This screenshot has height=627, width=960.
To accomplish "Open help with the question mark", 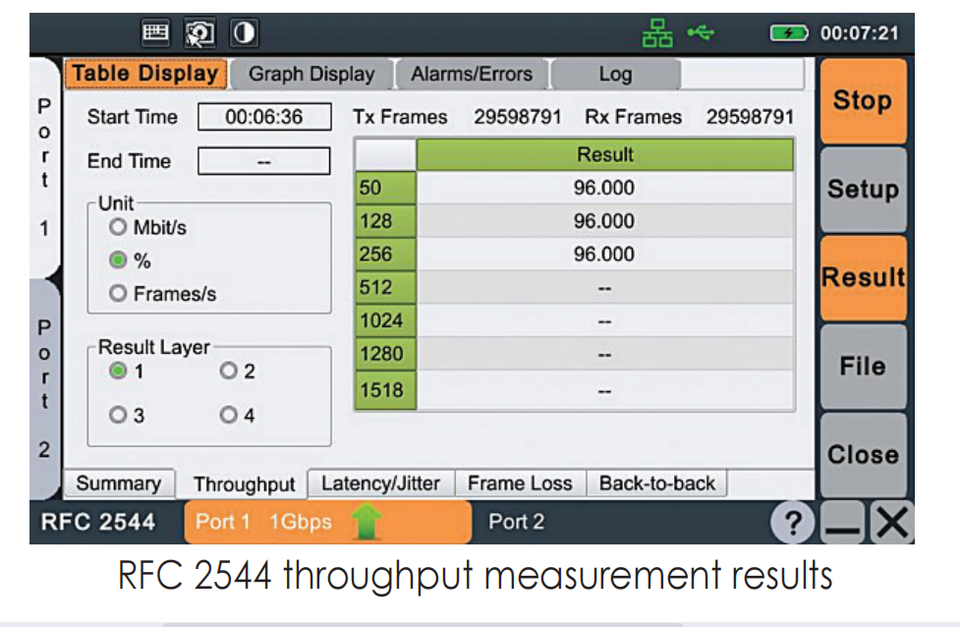I will pos(793,523).
